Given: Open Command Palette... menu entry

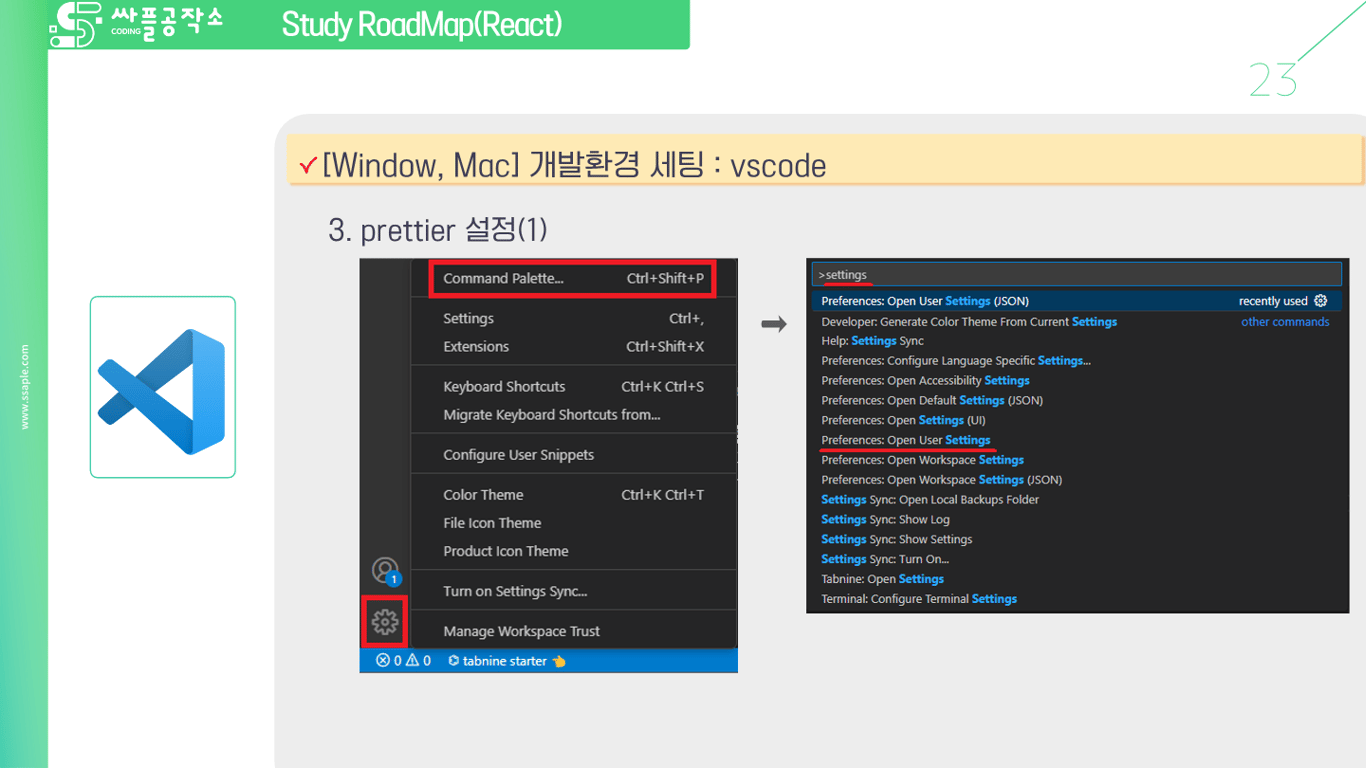Looking at the screenshot, I should (573, 278).
